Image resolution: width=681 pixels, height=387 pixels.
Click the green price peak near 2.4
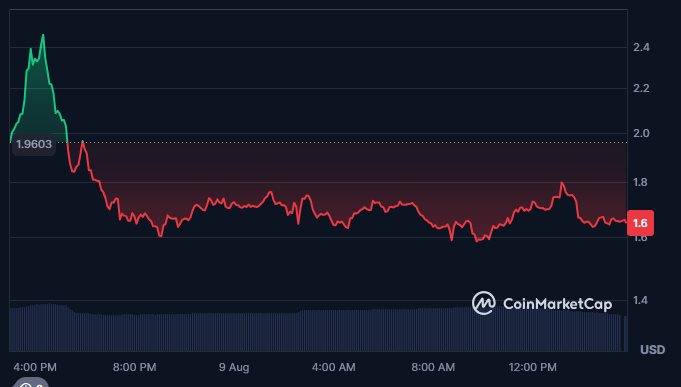[x=43, y=35]
